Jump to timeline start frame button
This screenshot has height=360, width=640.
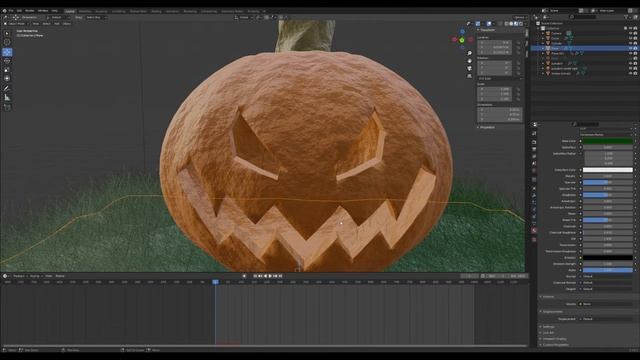255,276
